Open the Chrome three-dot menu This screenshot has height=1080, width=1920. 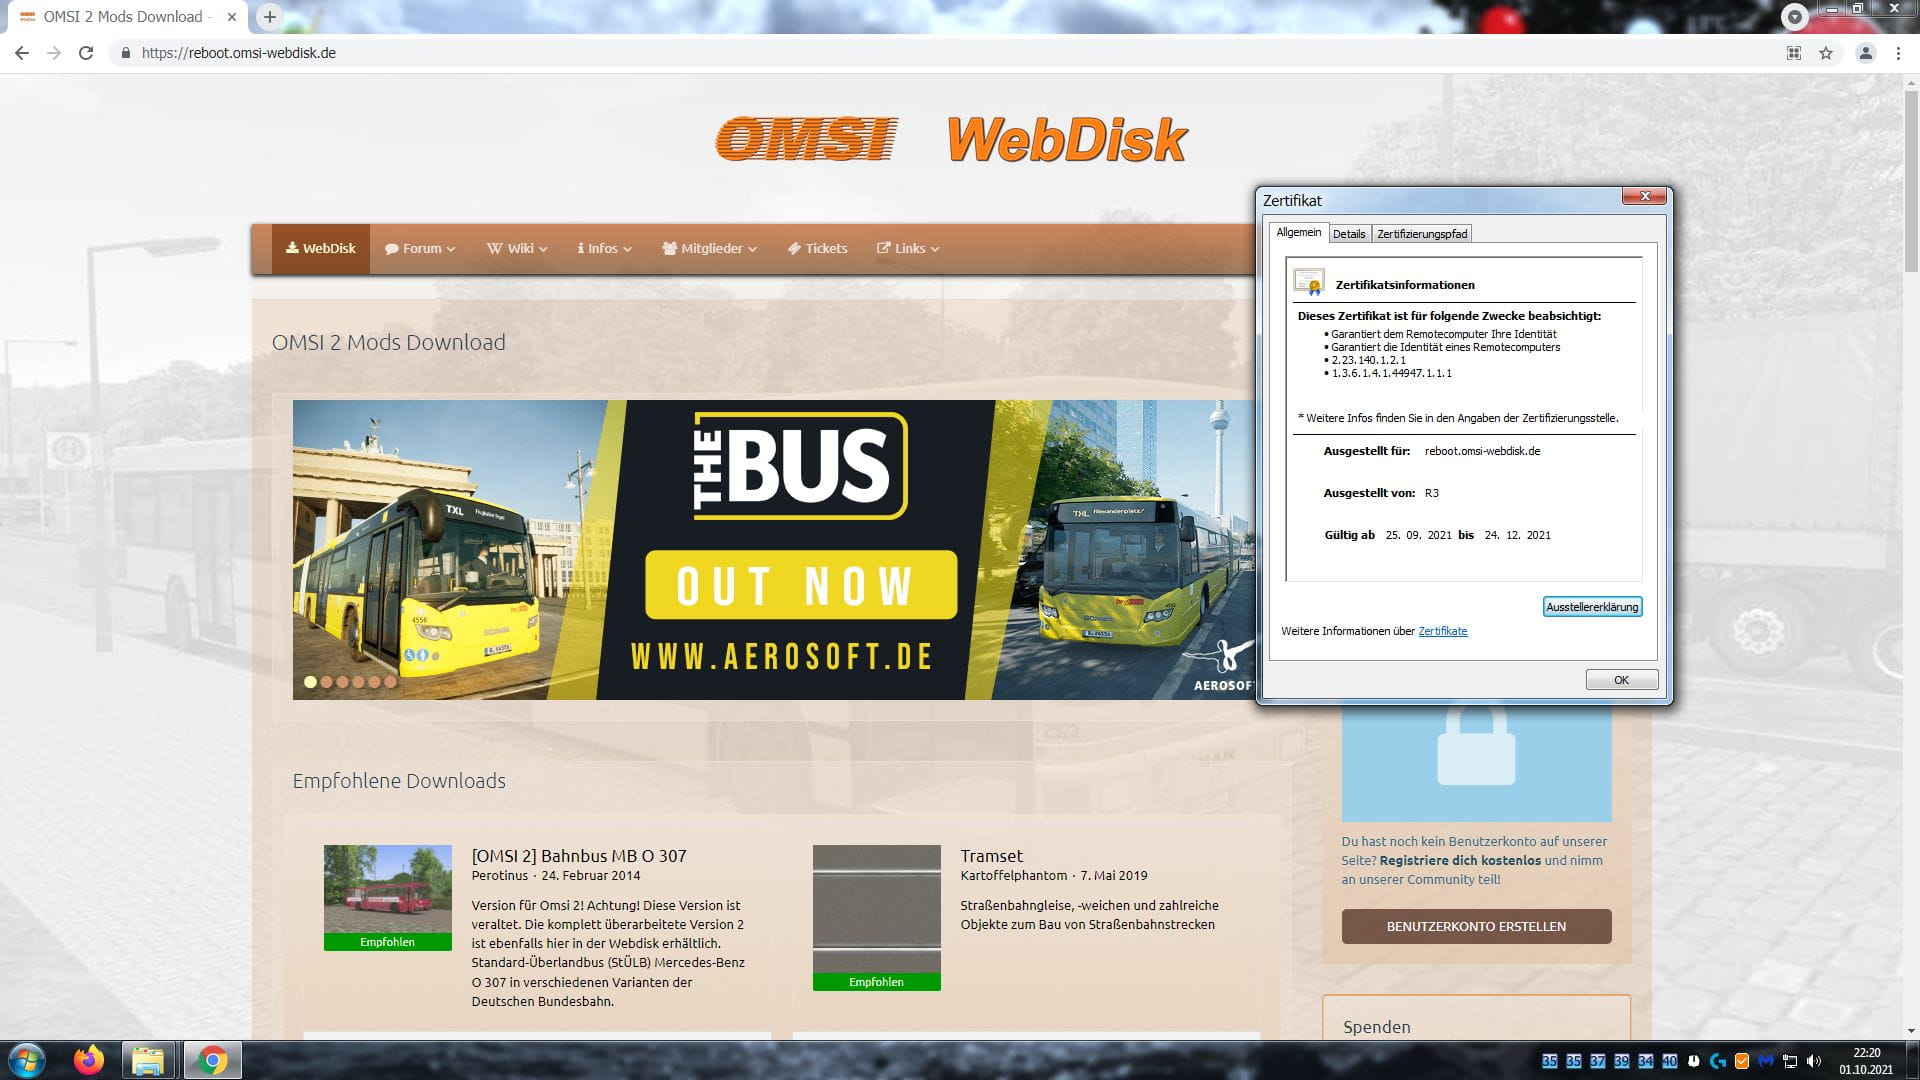(1898, 53)
